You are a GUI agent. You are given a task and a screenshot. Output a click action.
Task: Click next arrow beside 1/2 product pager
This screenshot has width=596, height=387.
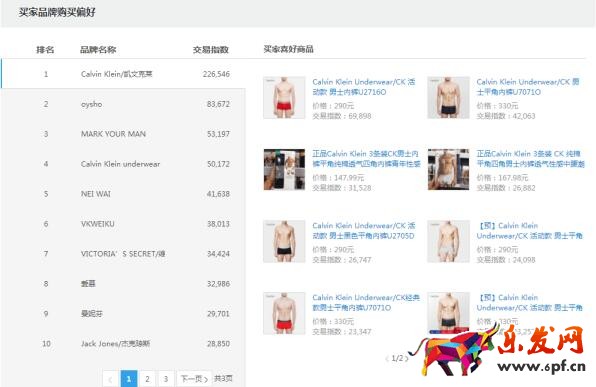click(x=406, y=358)
